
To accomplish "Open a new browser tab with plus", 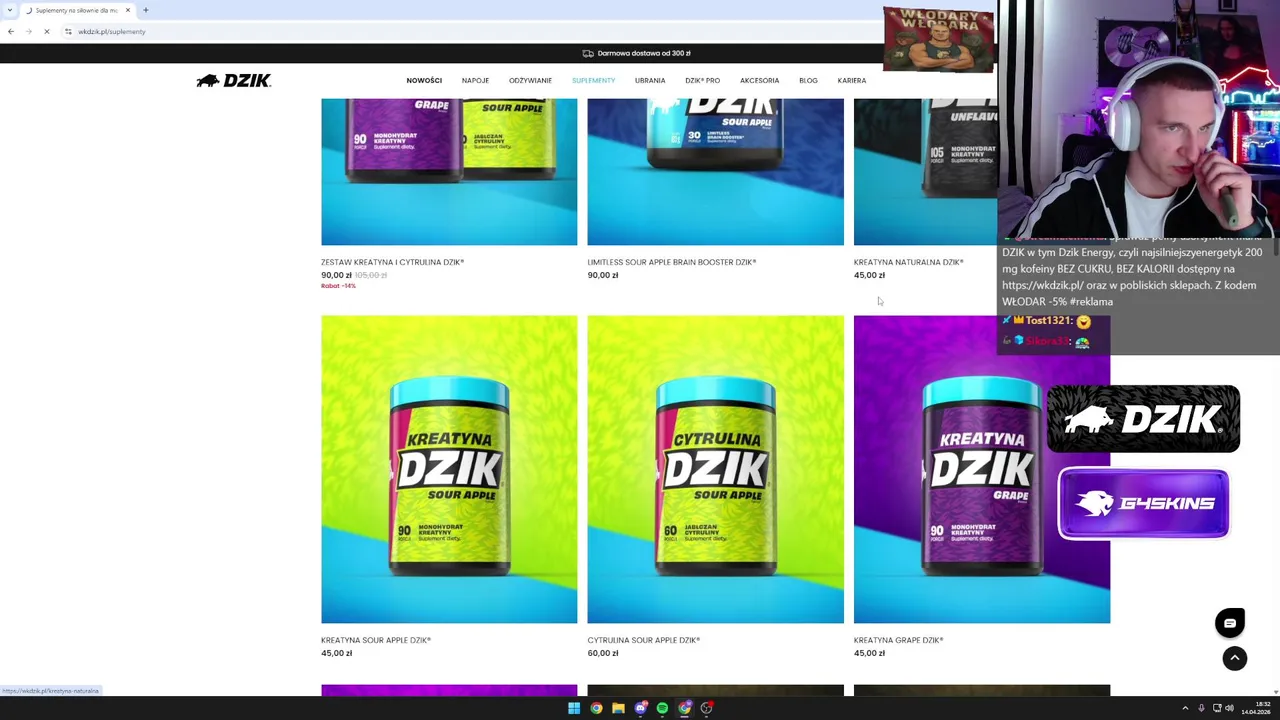I will [146, 10].
